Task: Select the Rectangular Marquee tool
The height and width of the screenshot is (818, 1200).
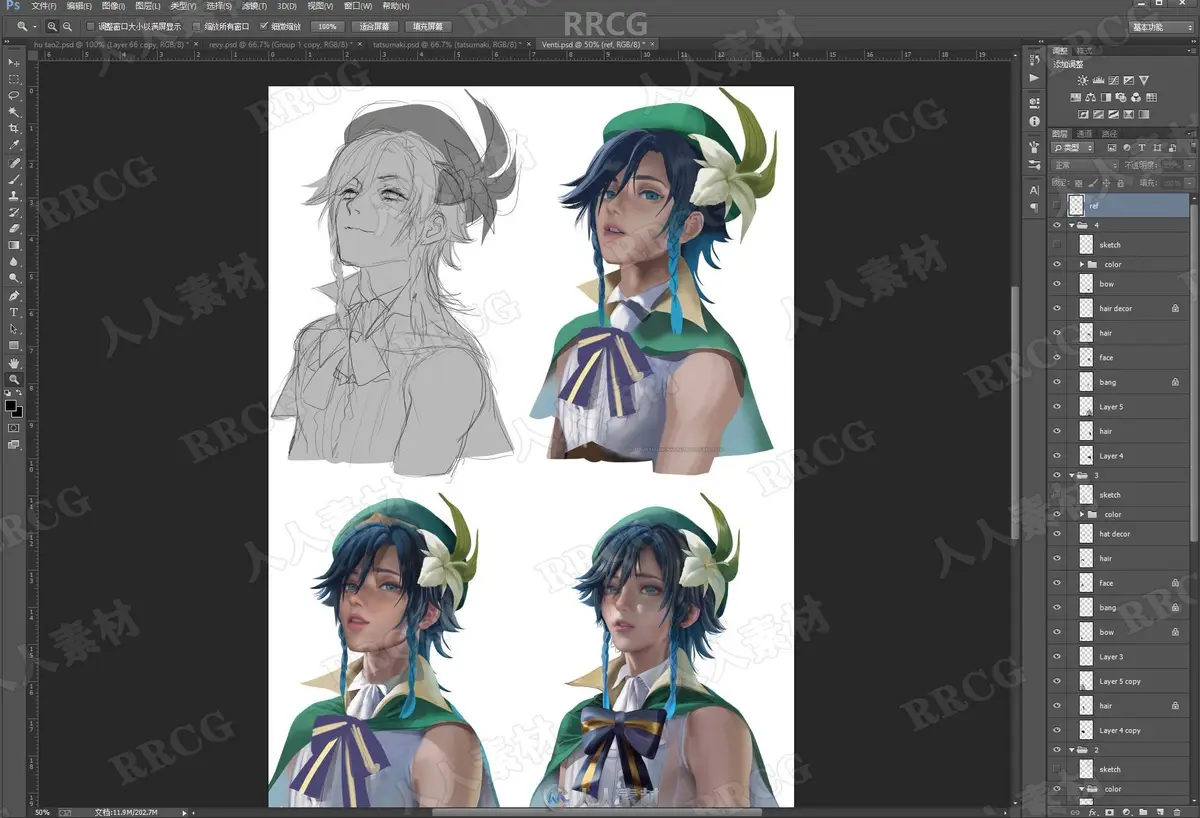Action: pyautogui.click(x=14, y=79)
